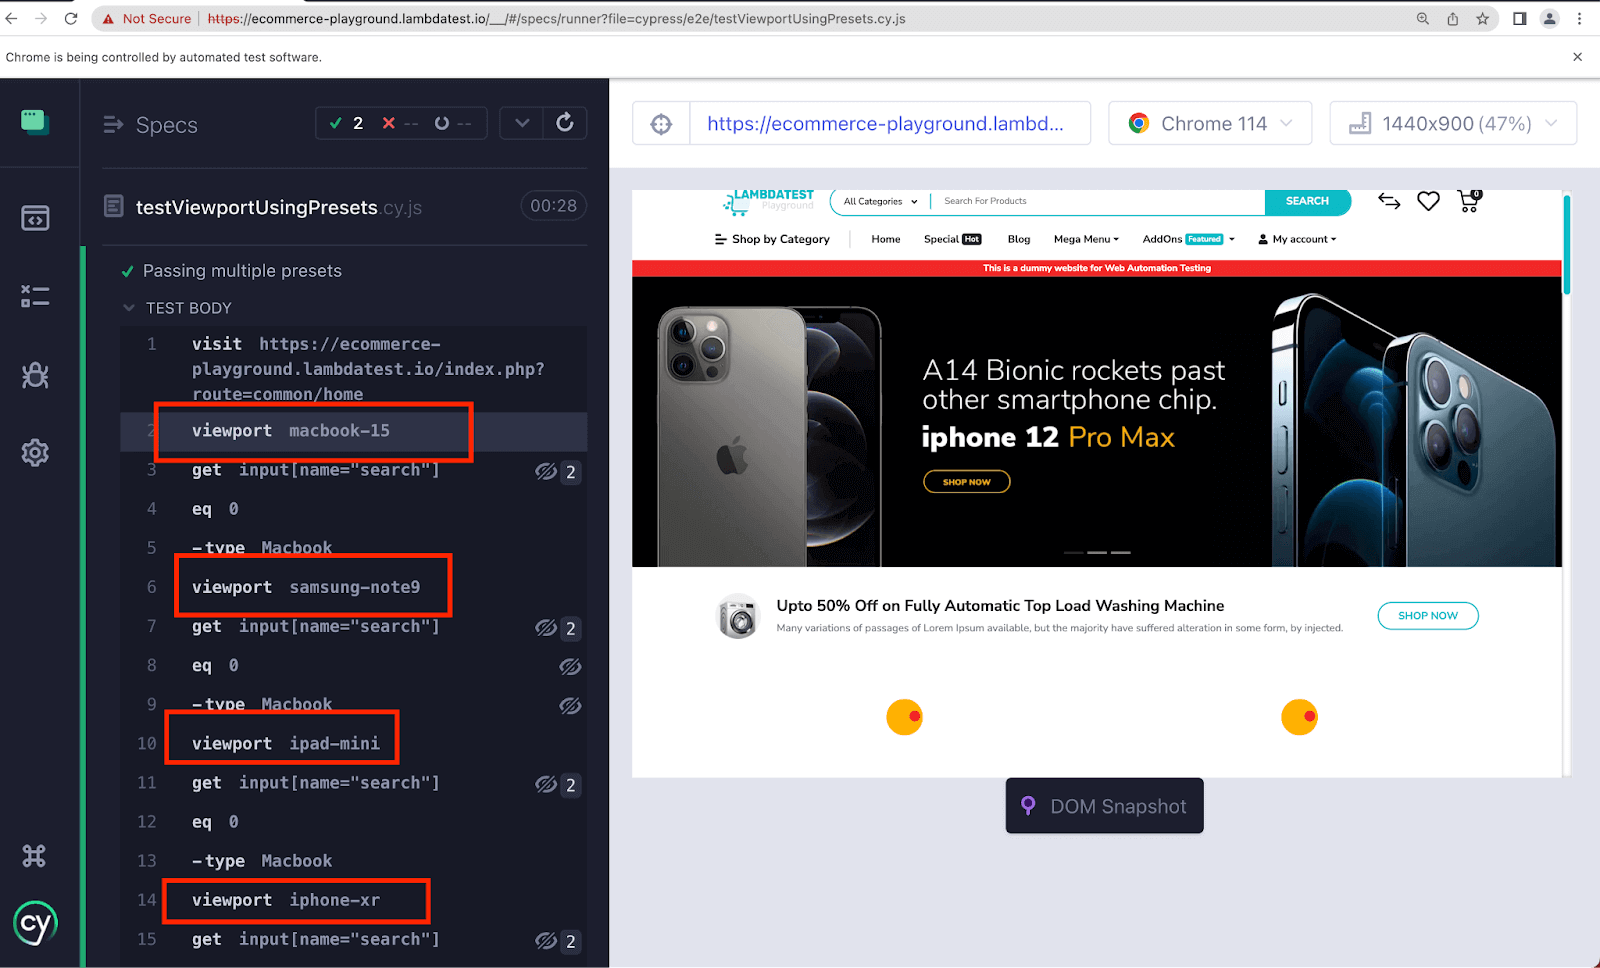Click the green project icon atop the sidebar
This screenshot has height=968, width=1600.
[x=35, y=122]
